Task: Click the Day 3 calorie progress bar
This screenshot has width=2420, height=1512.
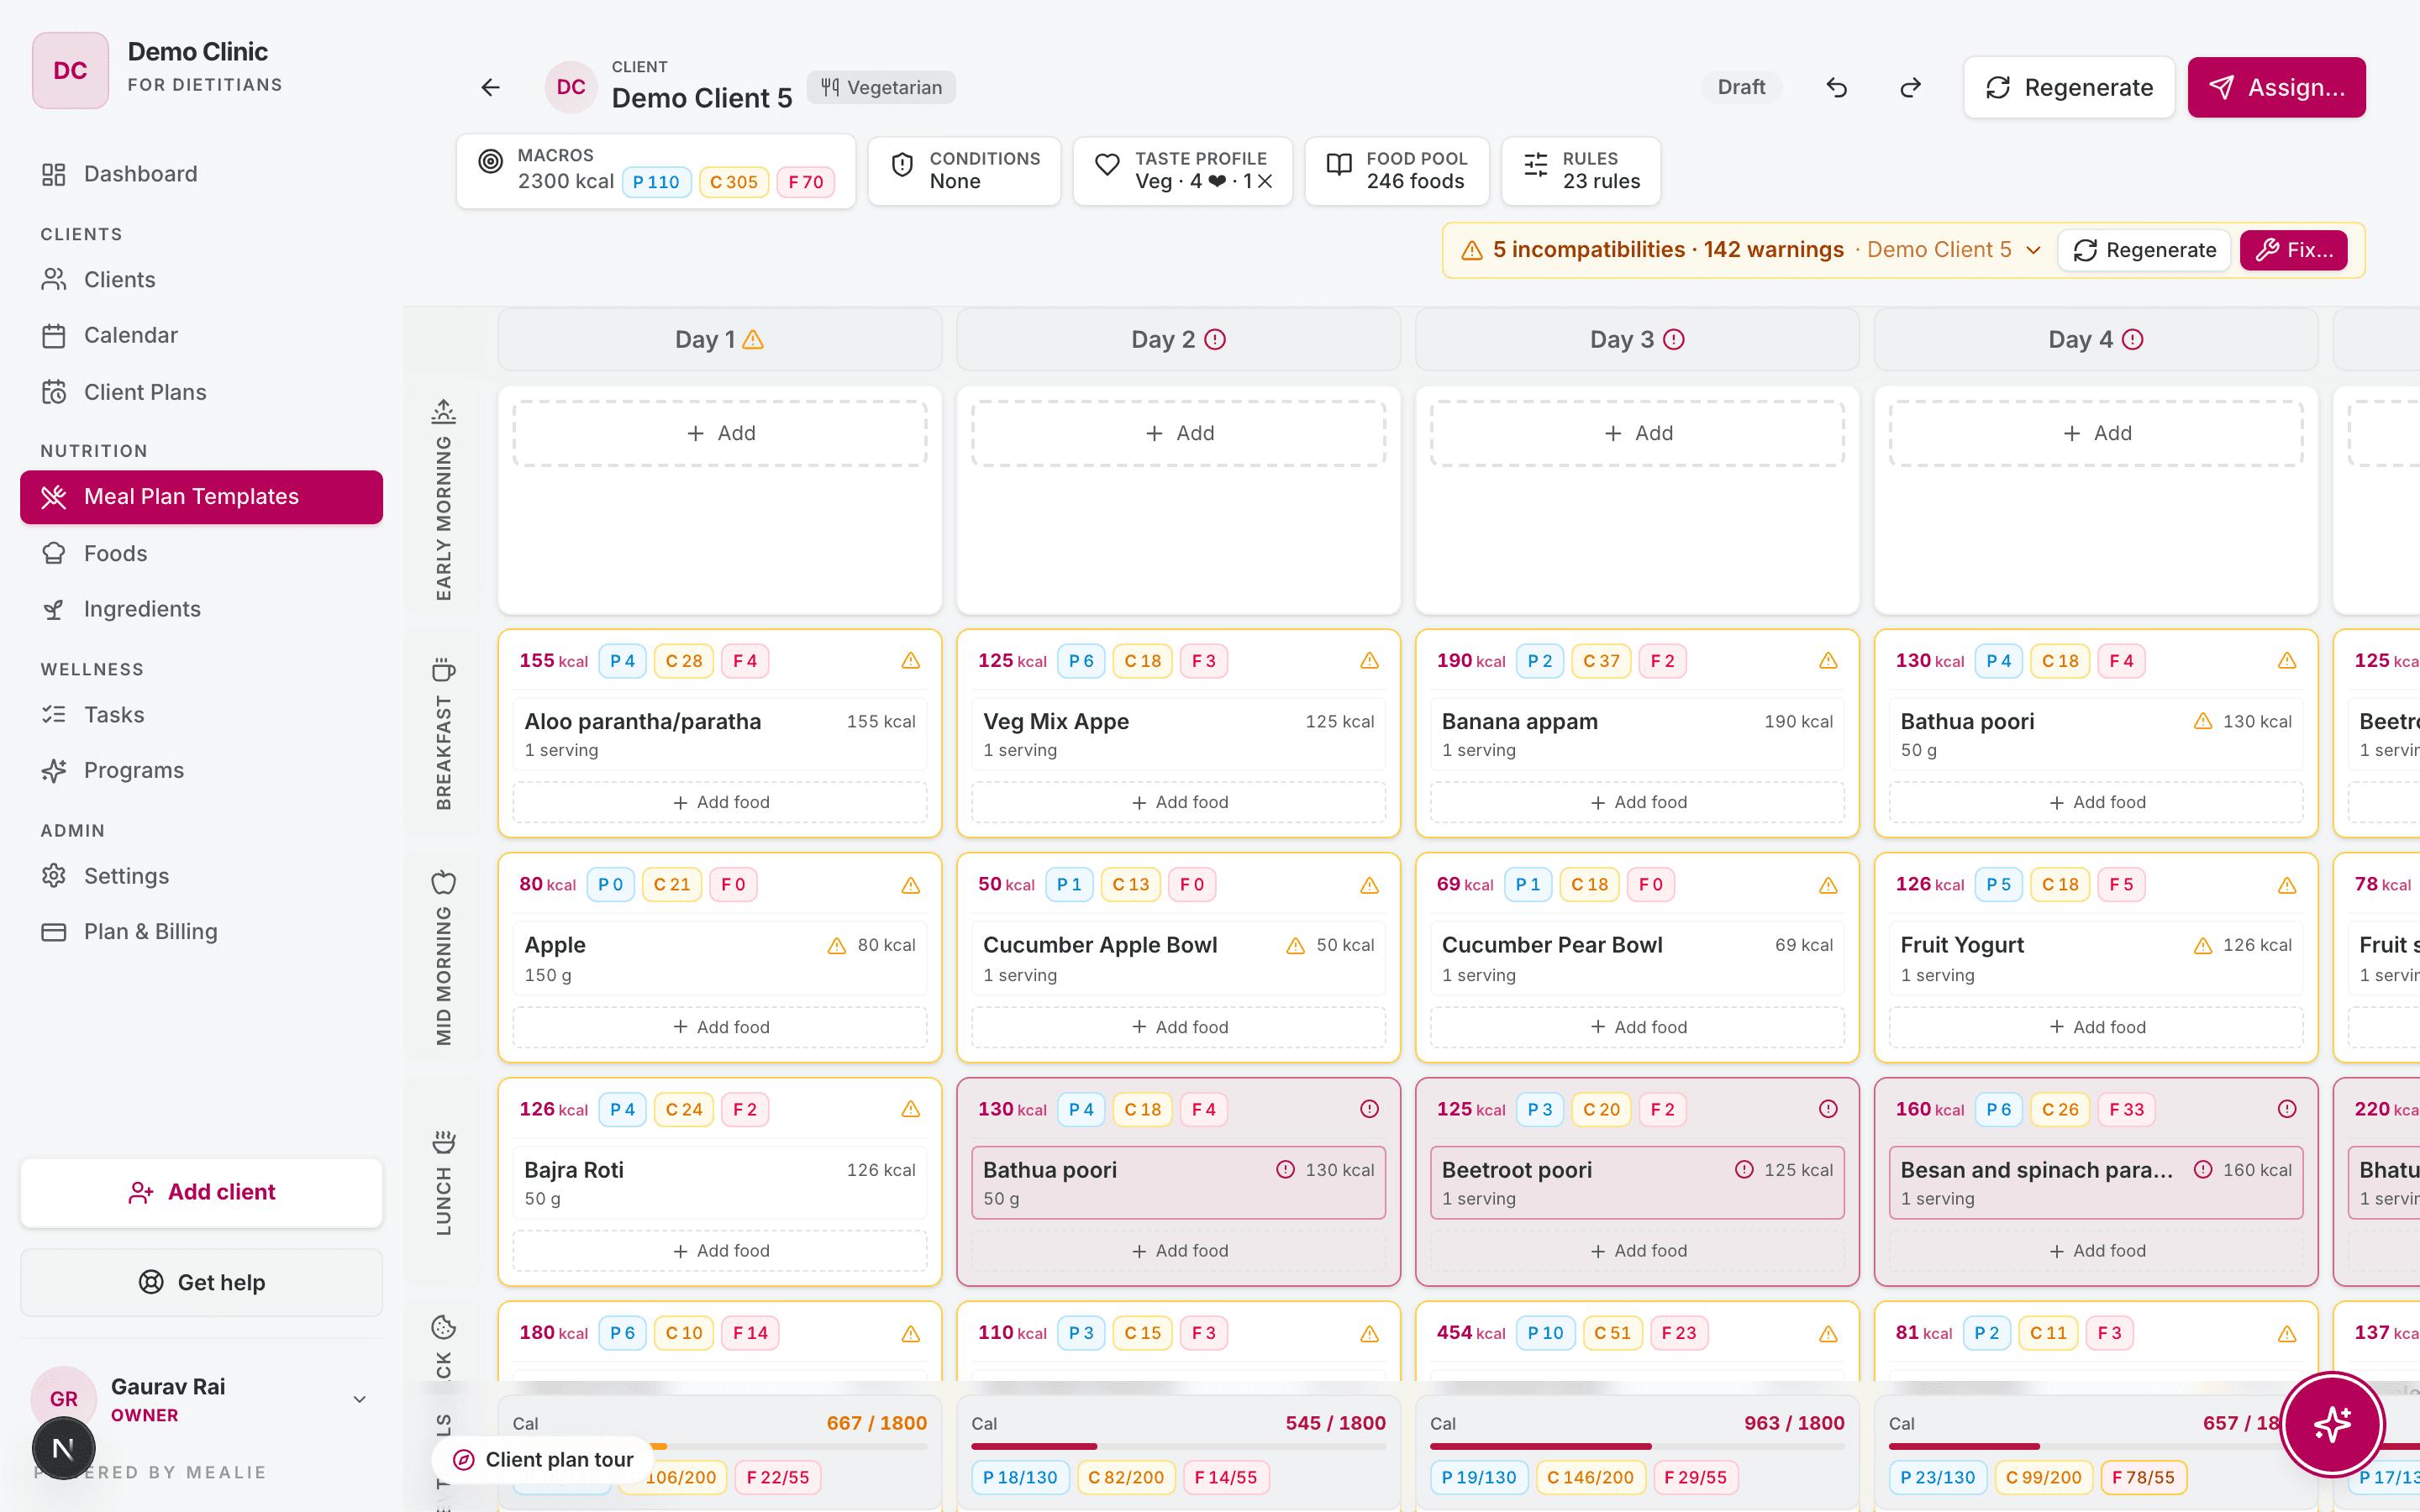Action: click(x=1637, y=1446)
